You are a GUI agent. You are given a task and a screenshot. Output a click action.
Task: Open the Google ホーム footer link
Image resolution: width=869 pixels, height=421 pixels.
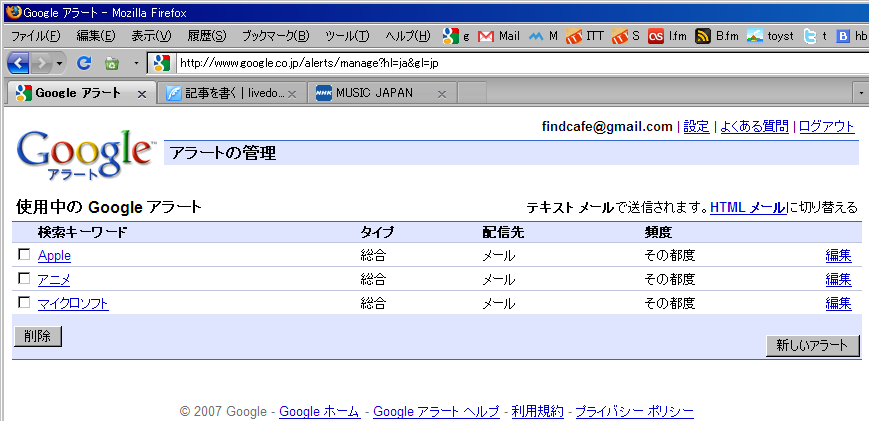tap(320, 412)
